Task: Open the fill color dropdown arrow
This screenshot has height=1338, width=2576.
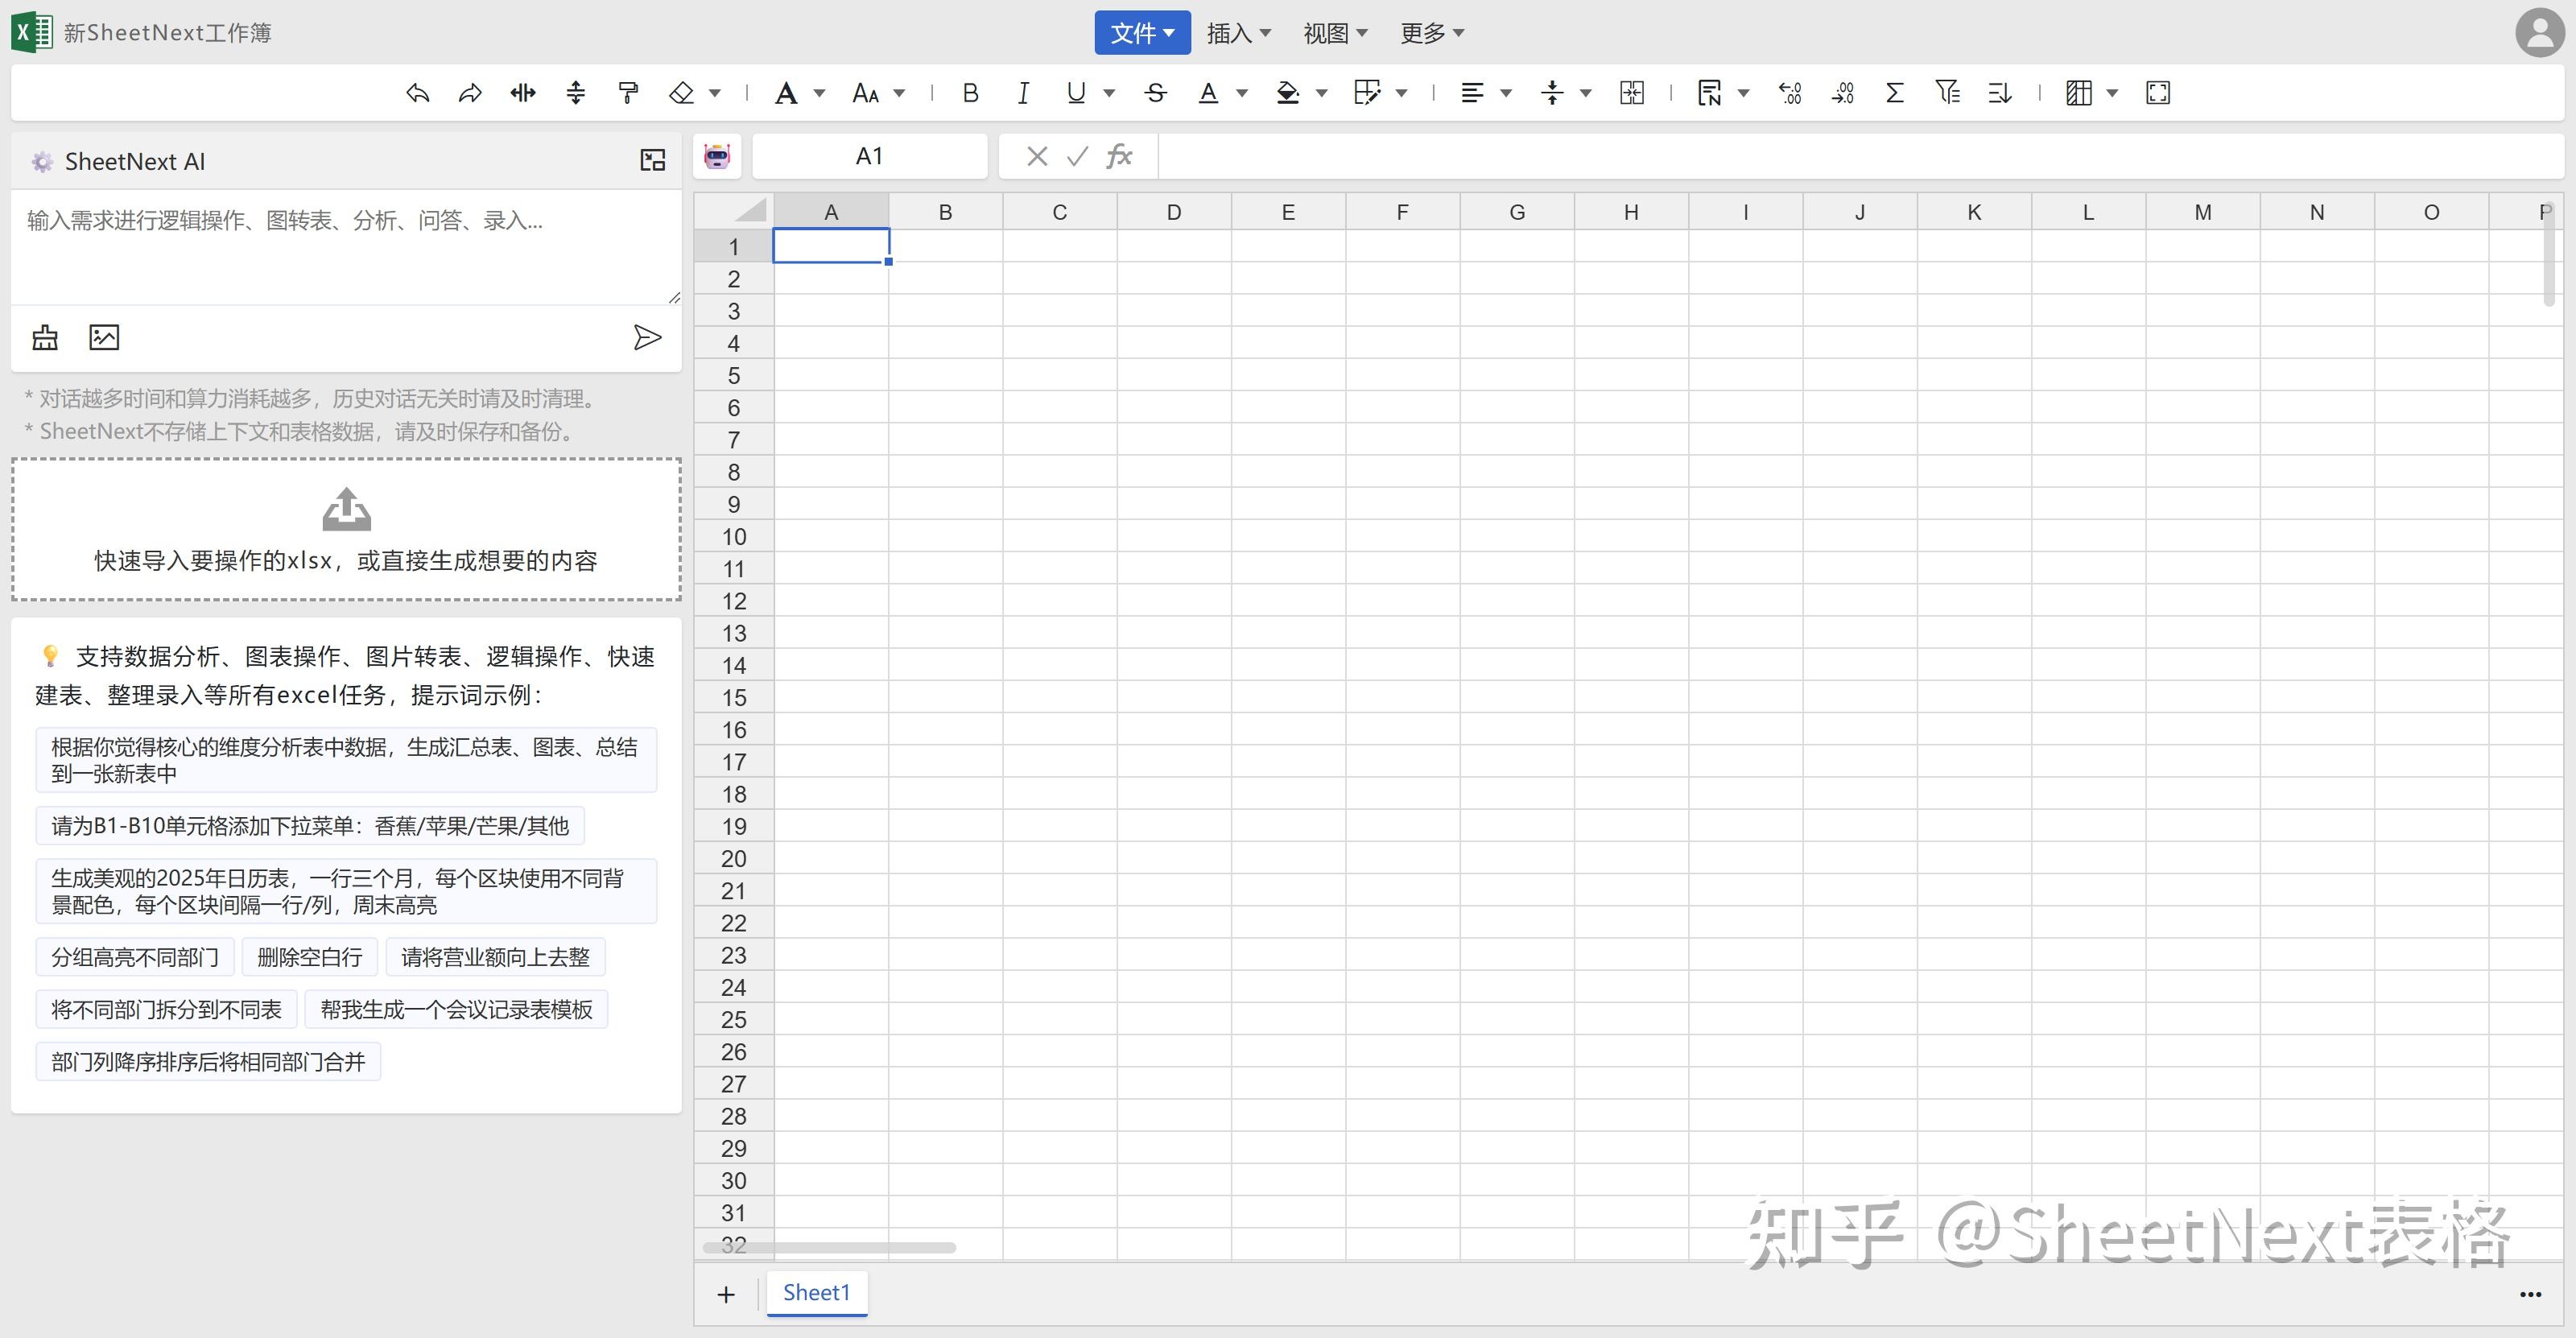Action: [x=1321, y=93]
